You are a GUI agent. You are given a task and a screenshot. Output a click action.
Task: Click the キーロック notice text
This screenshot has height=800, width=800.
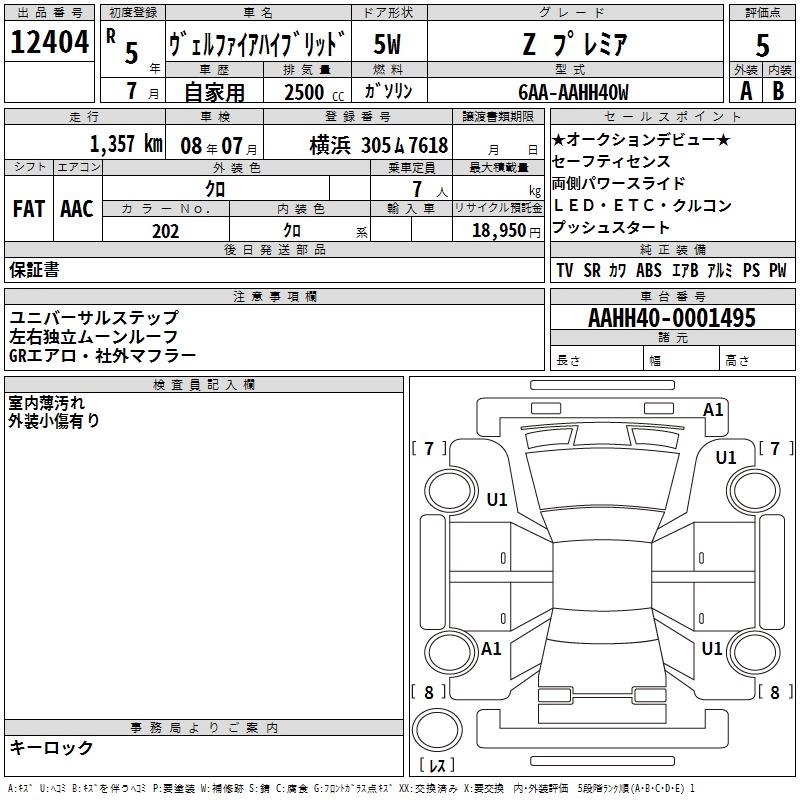pos(51,748)
